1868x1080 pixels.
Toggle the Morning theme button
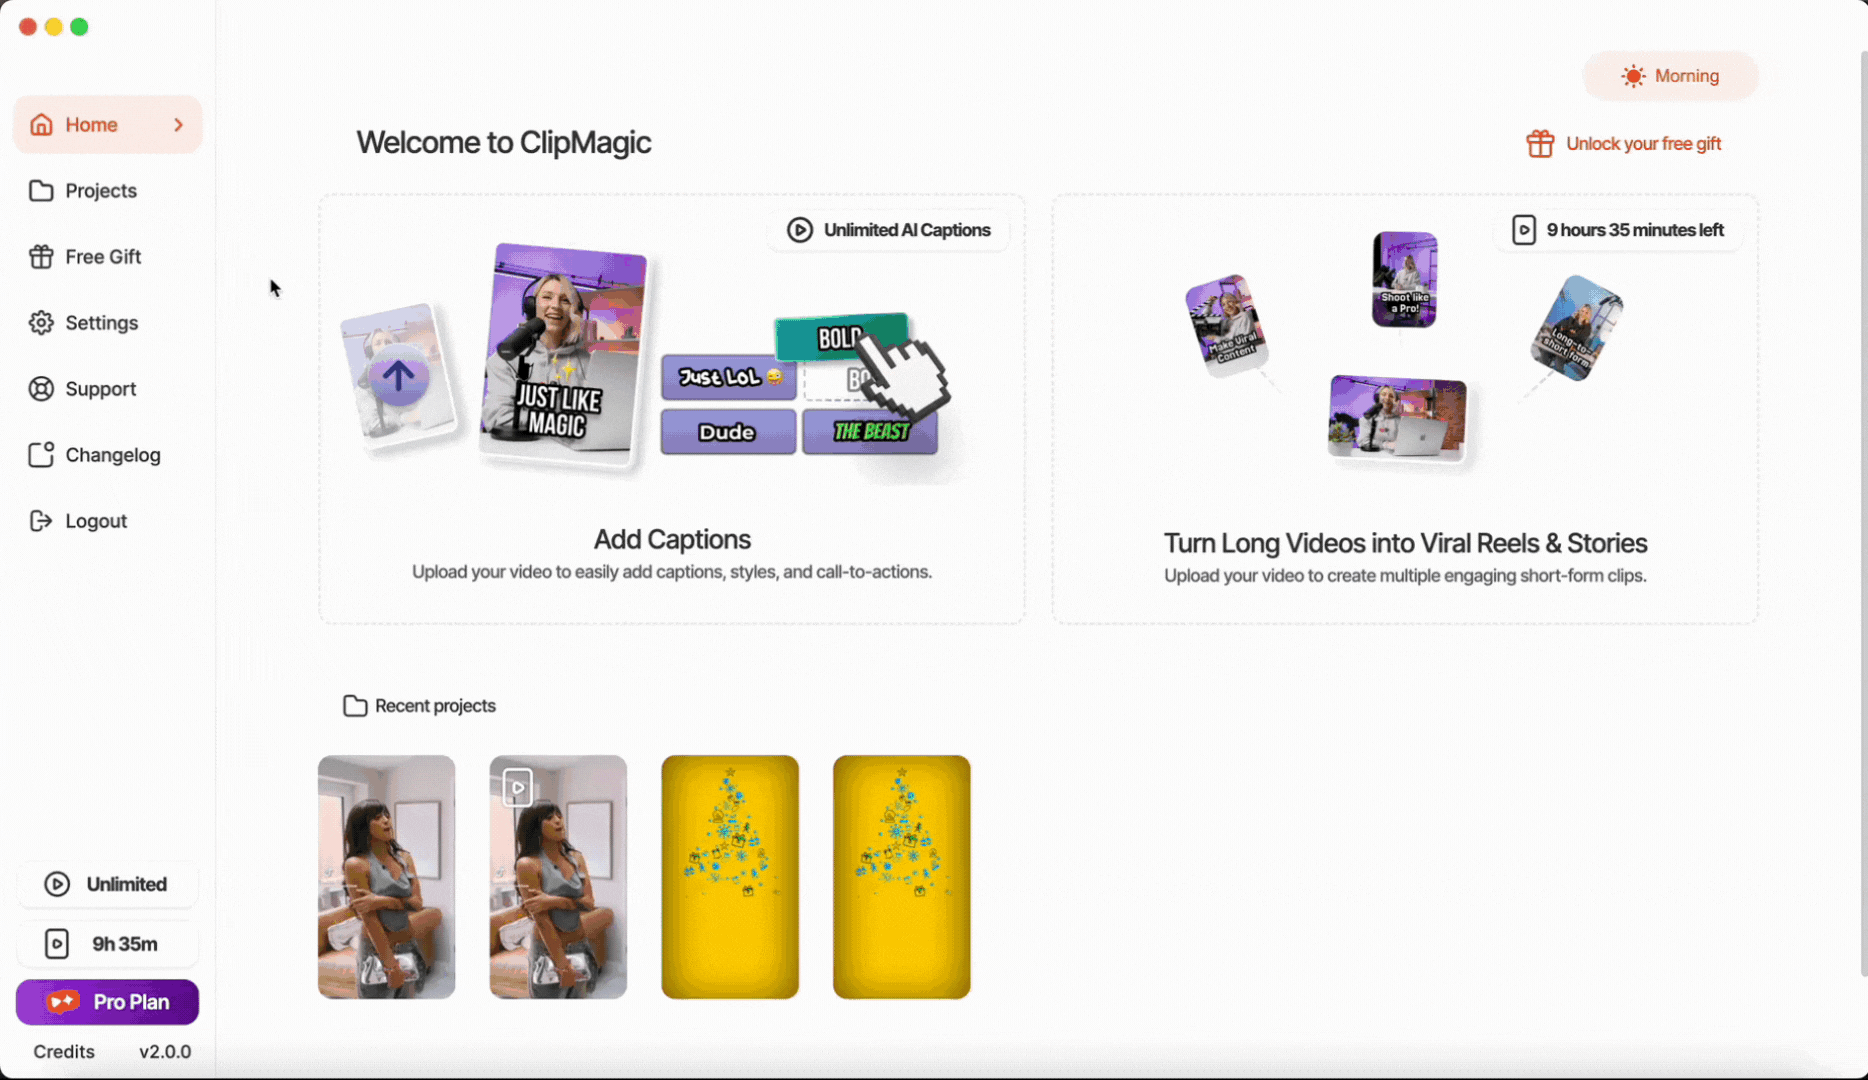pyautogui.click(x=1670, y=76)
